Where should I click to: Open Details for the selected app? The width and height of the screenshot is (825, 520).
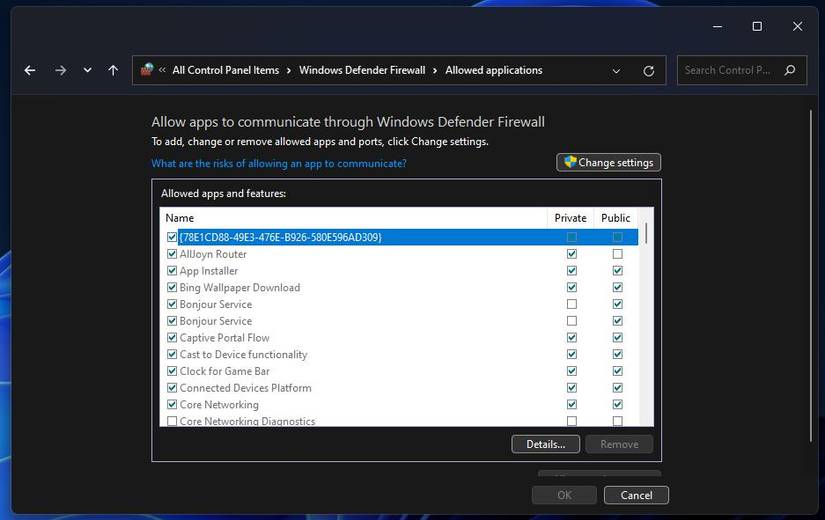coord(546,444)
